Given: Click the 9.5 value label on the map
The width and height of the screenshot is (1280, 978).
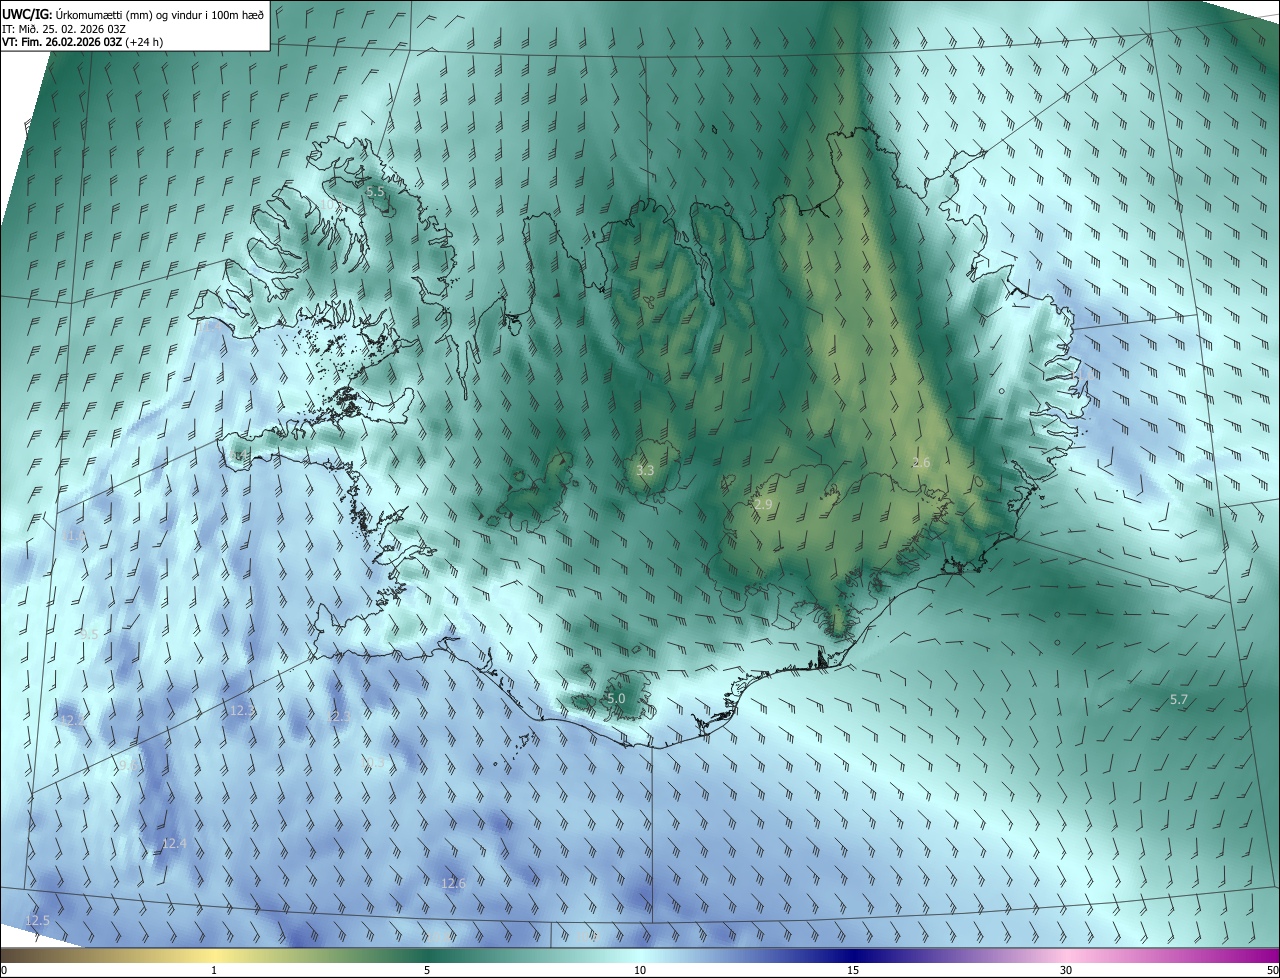Looking at the screenshot, I should pos(89,634).
